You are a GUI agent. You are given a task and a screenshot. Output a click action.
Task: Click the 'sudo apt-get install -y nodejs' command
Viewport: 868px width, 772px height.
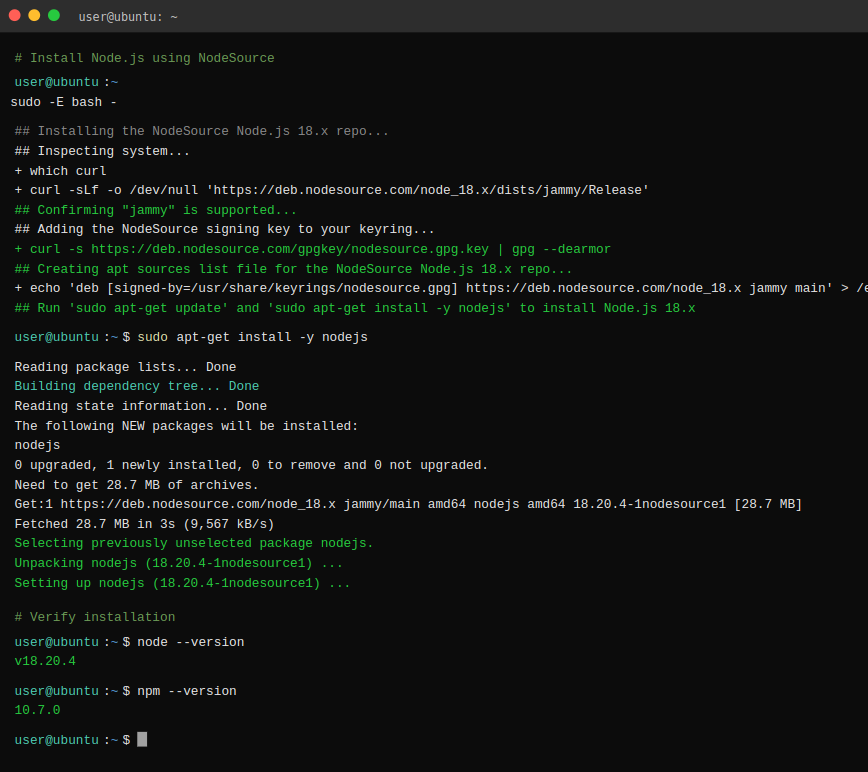[x=252, y=337]
